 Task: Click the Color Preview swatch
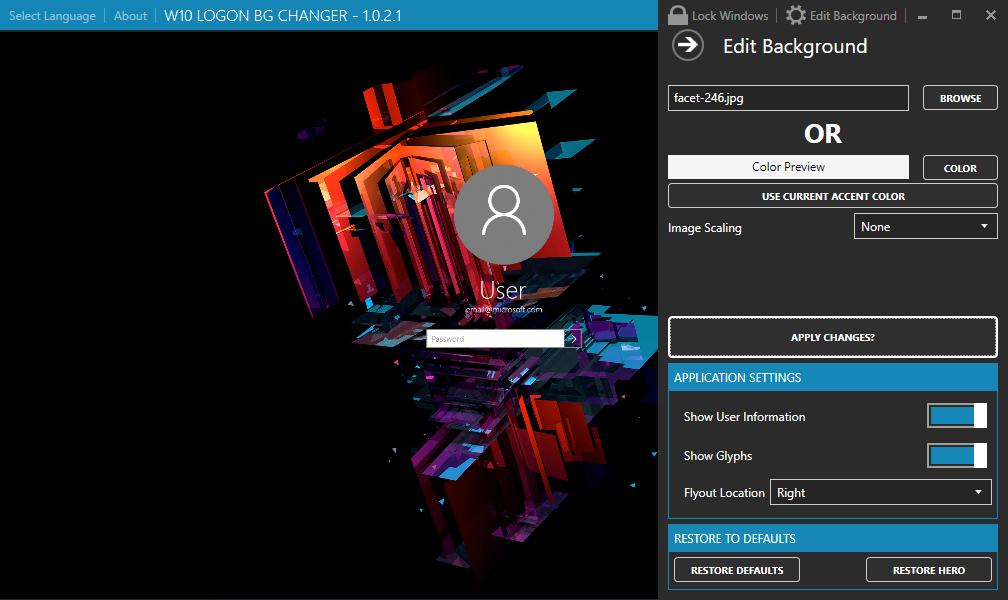[788, 167]
